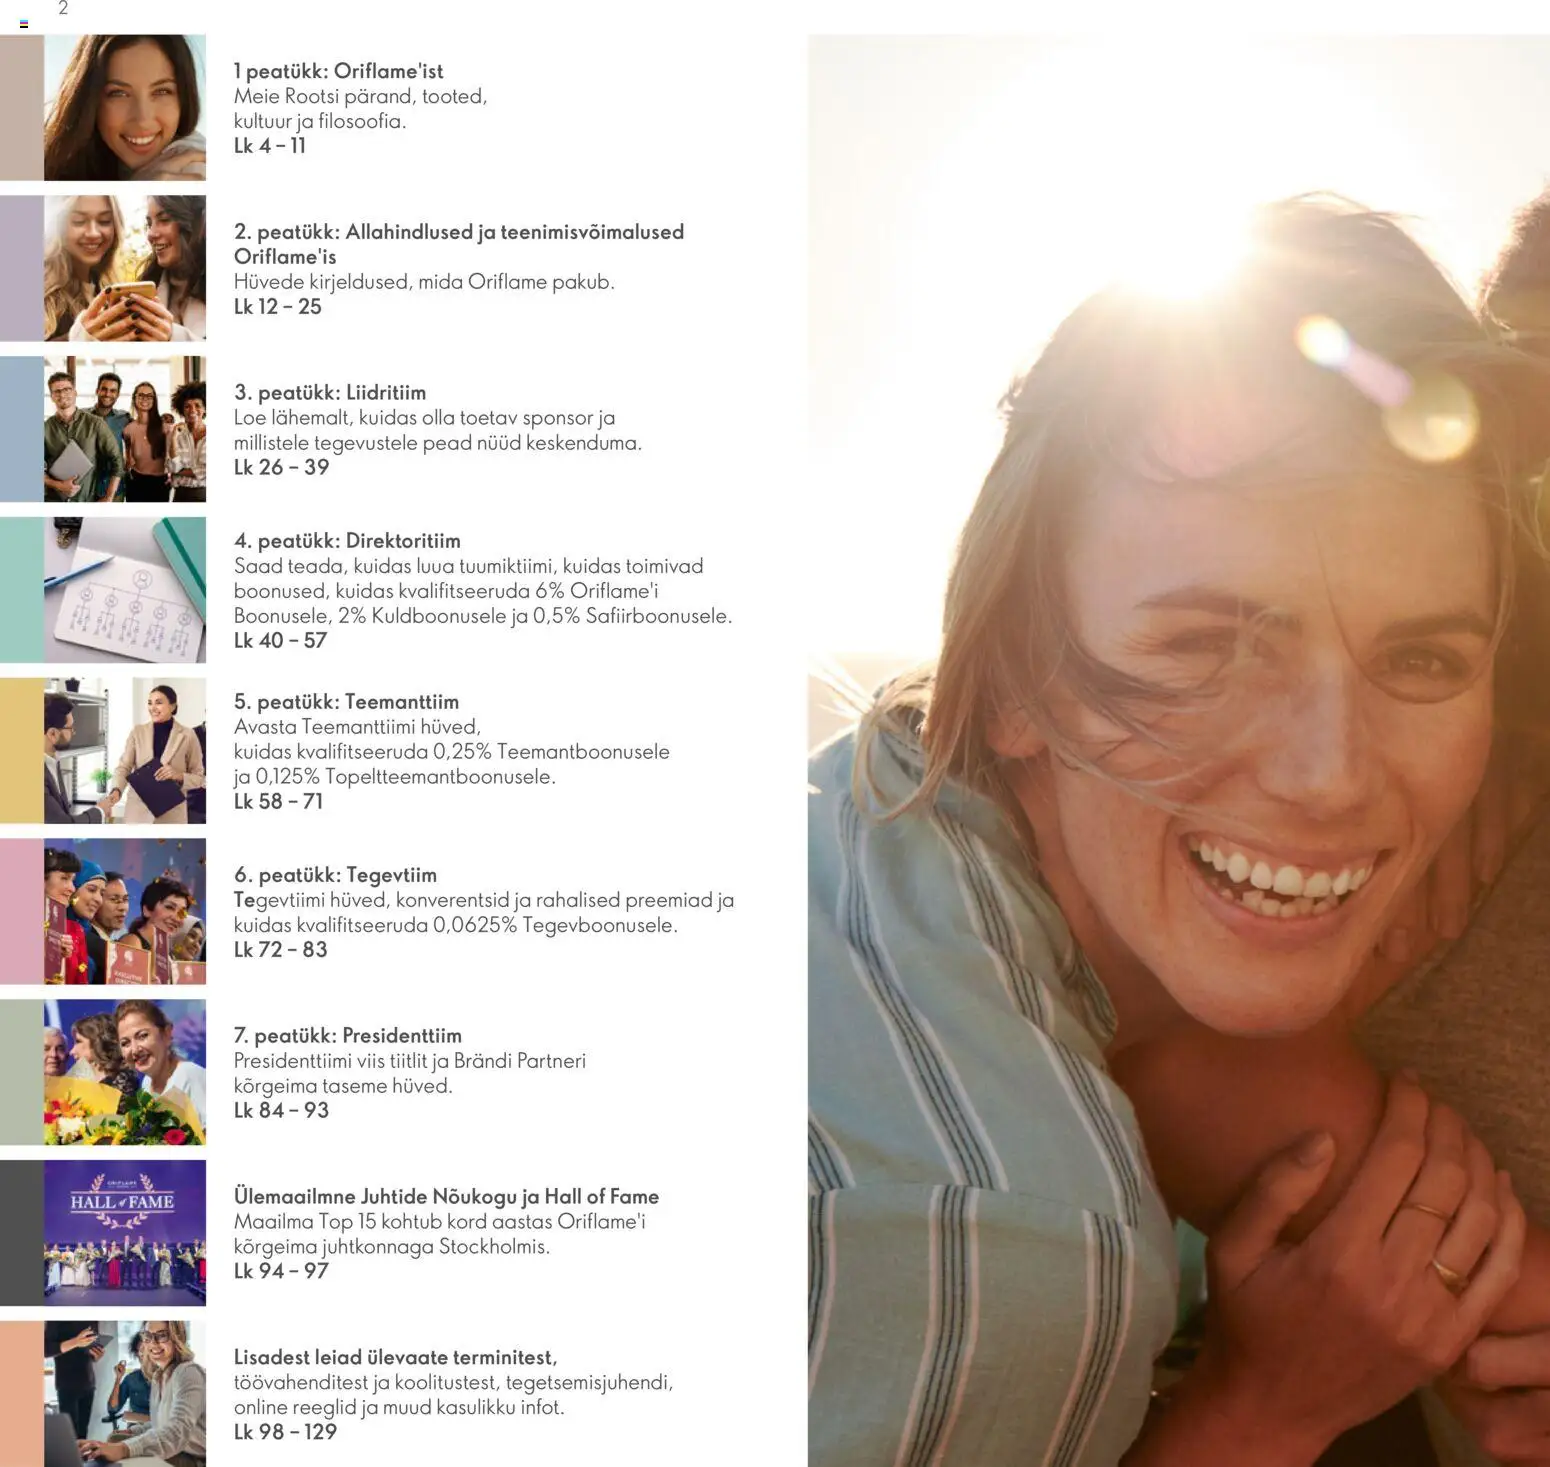Click the page range Lk 98 – 129
1550x1467 pixels.
tap(285, 1432)
